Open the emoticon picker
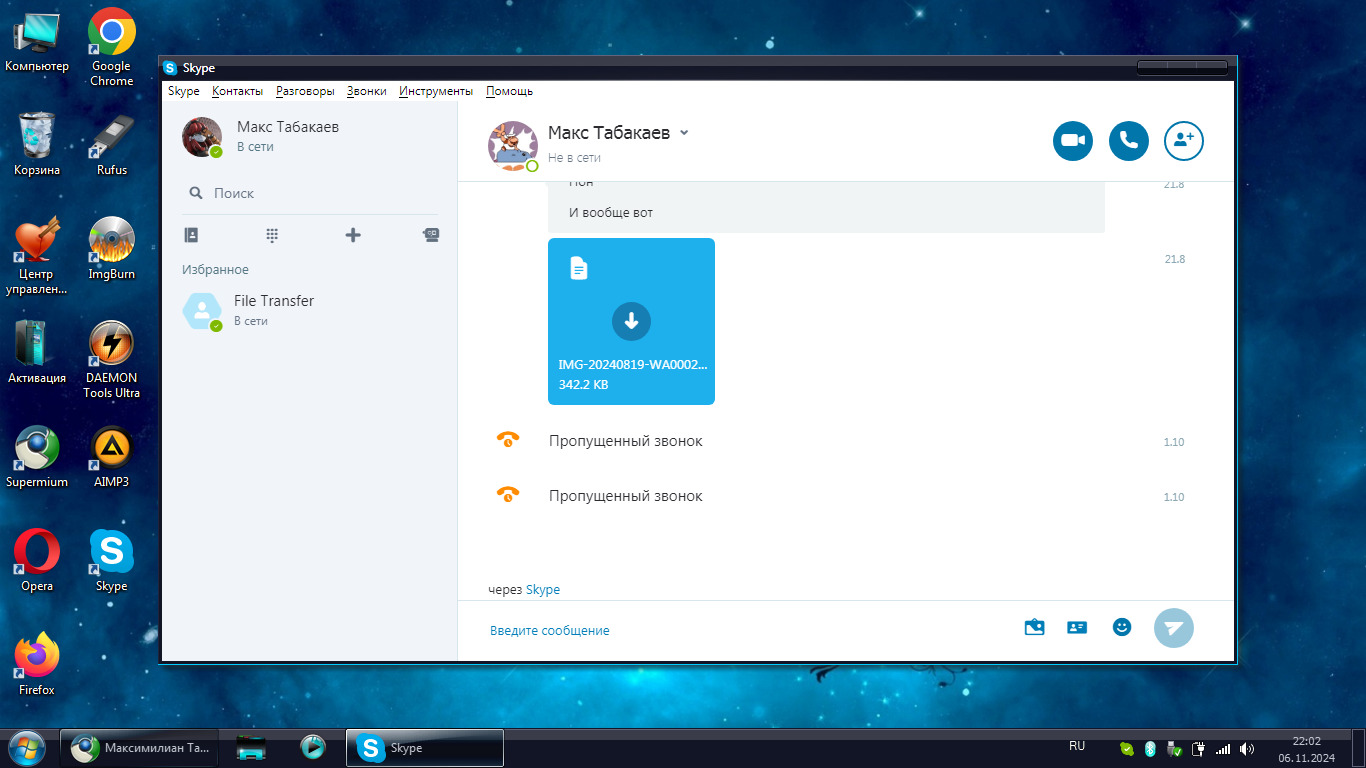 (x=1122, y=627)
